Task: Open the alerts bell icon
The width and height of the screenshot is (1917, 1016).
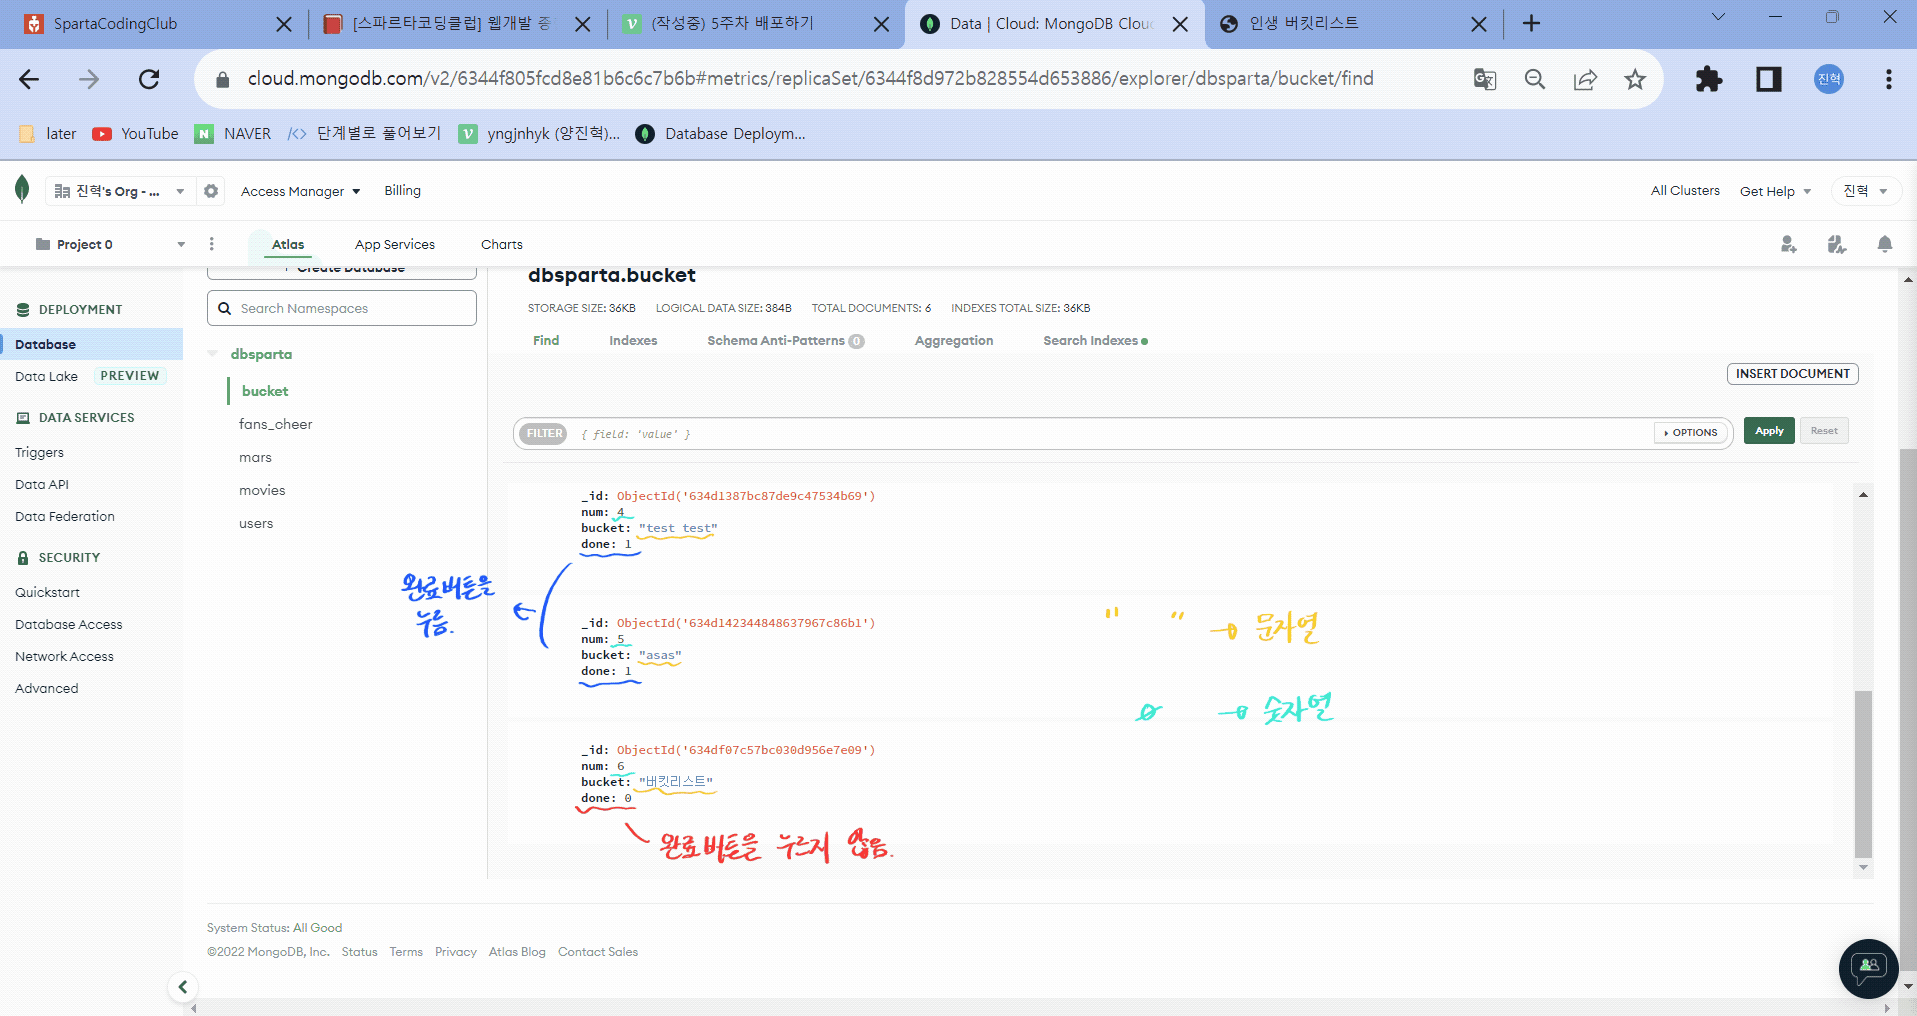Action: (x=1884, y=244)
